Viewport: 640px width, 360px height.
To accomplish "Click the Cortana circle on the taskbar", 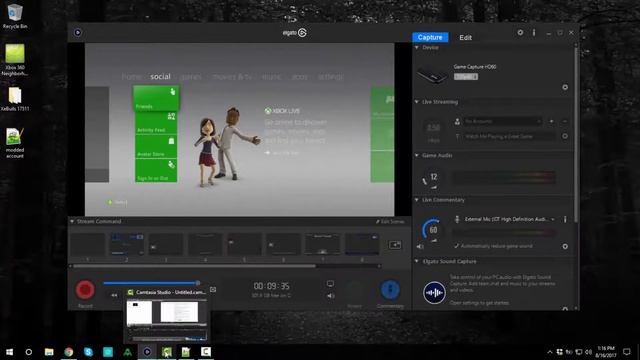I will [x=29, y=352].
